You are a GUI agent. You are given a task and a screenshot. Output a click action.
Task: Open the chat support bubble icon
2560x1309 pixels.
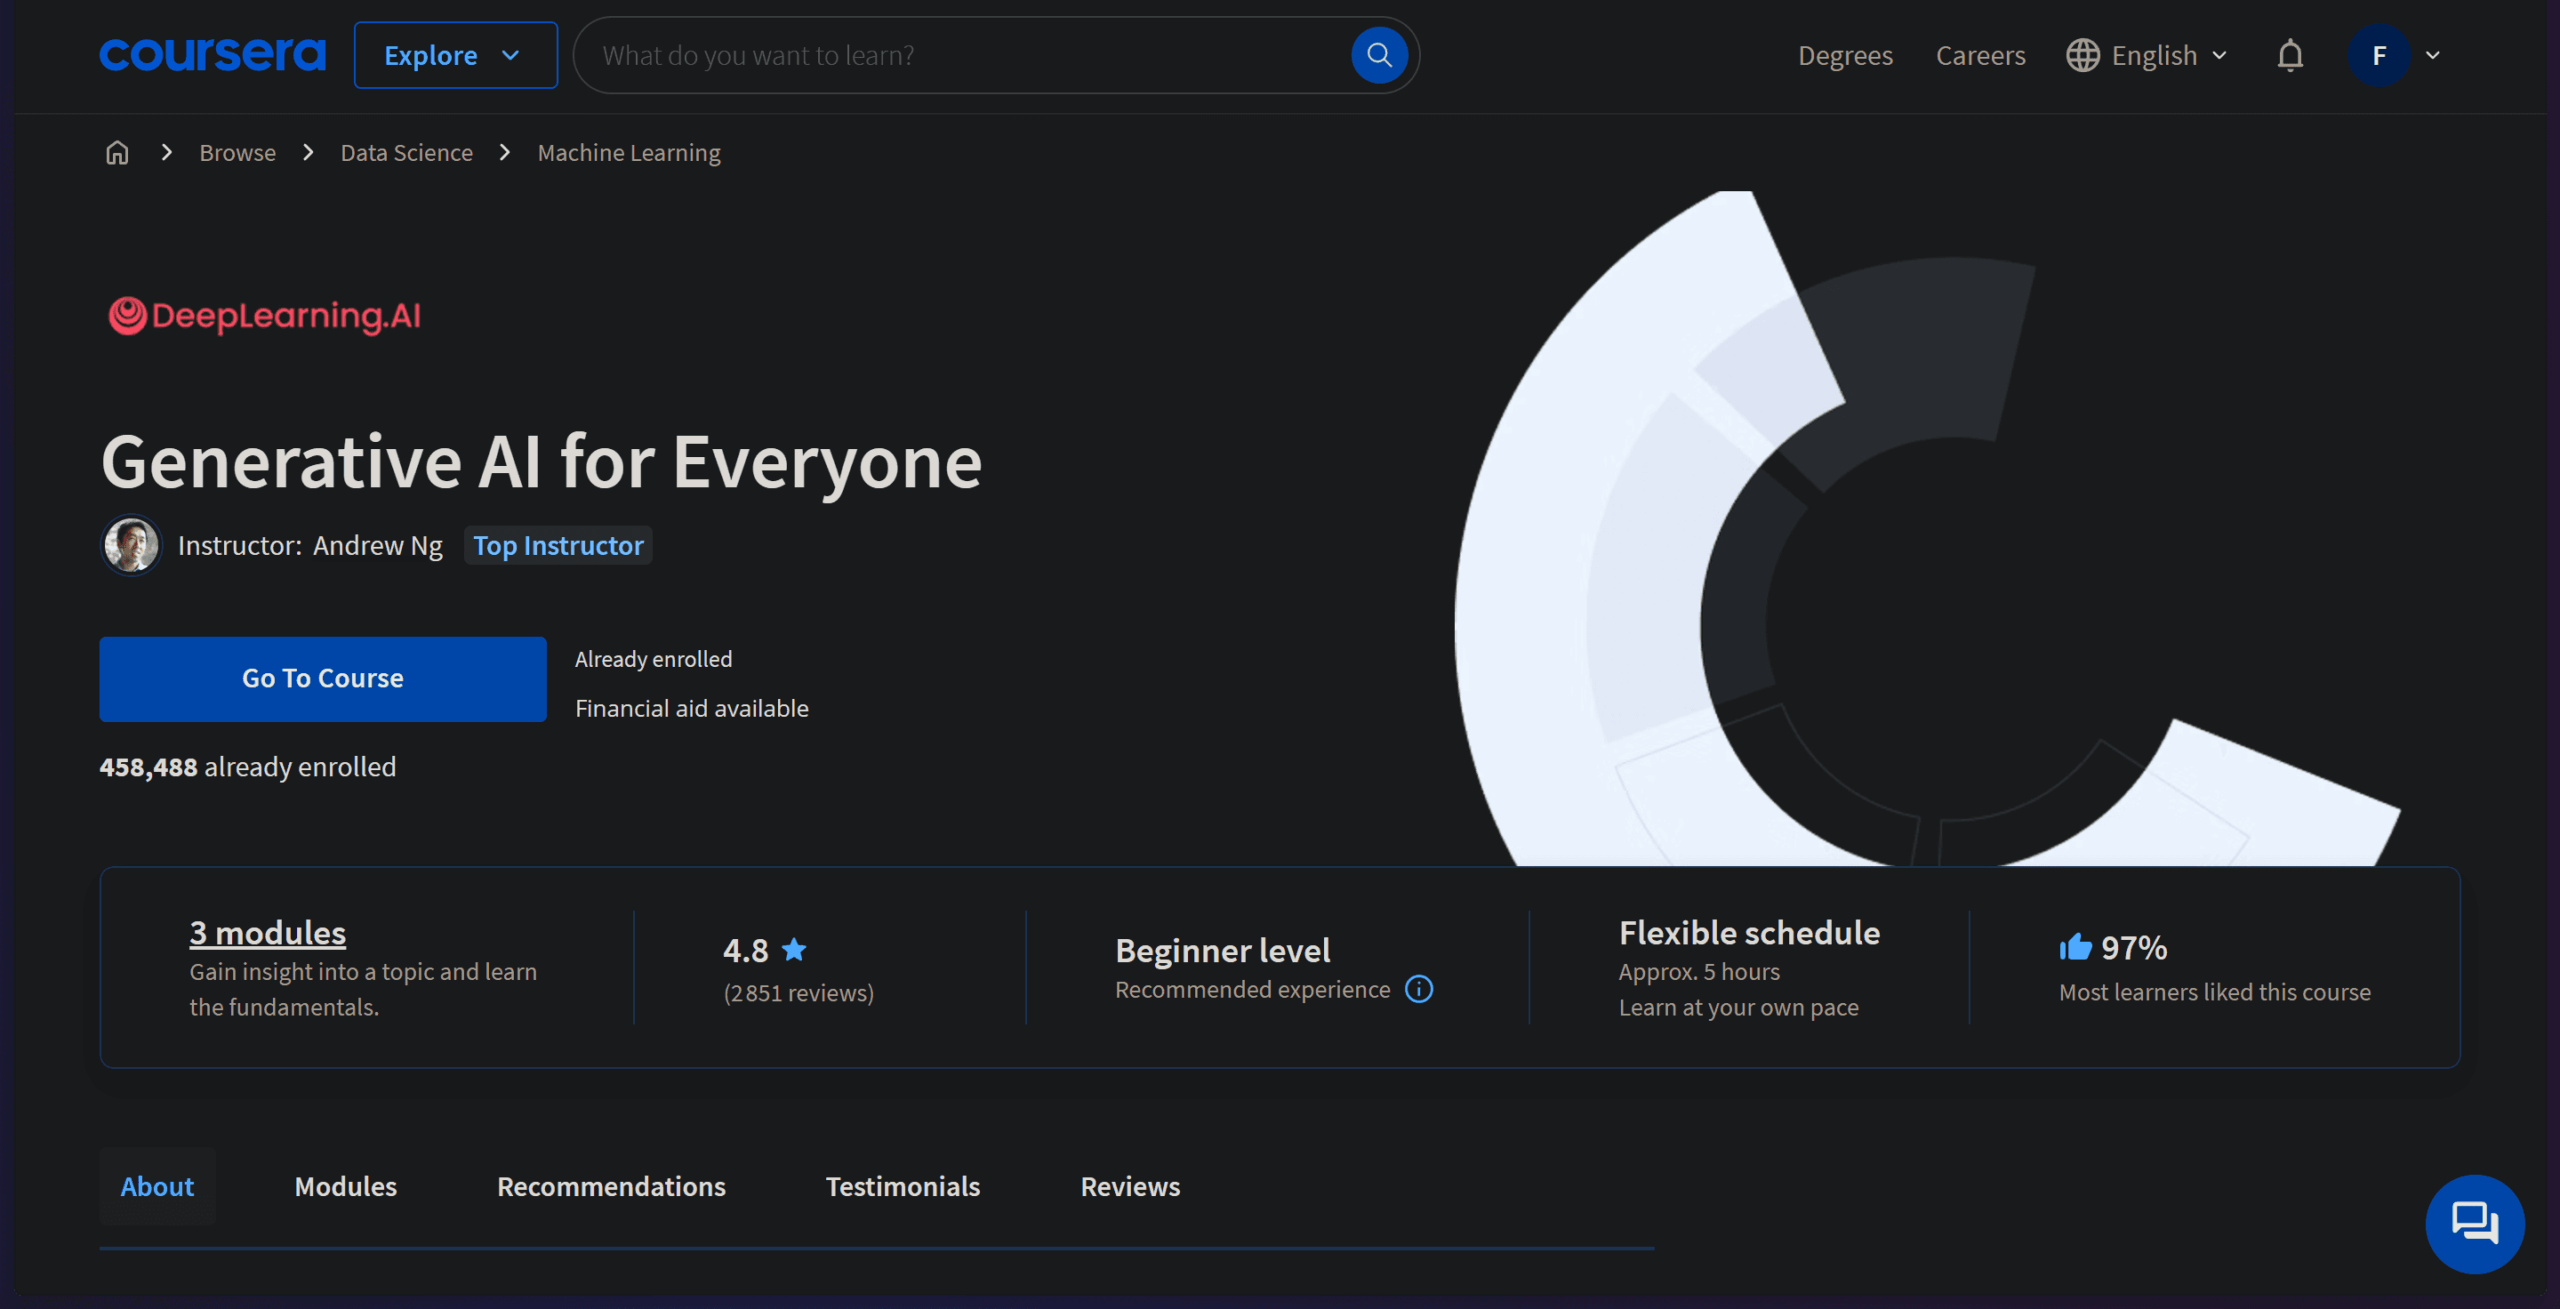[x=2474, y=1223]
